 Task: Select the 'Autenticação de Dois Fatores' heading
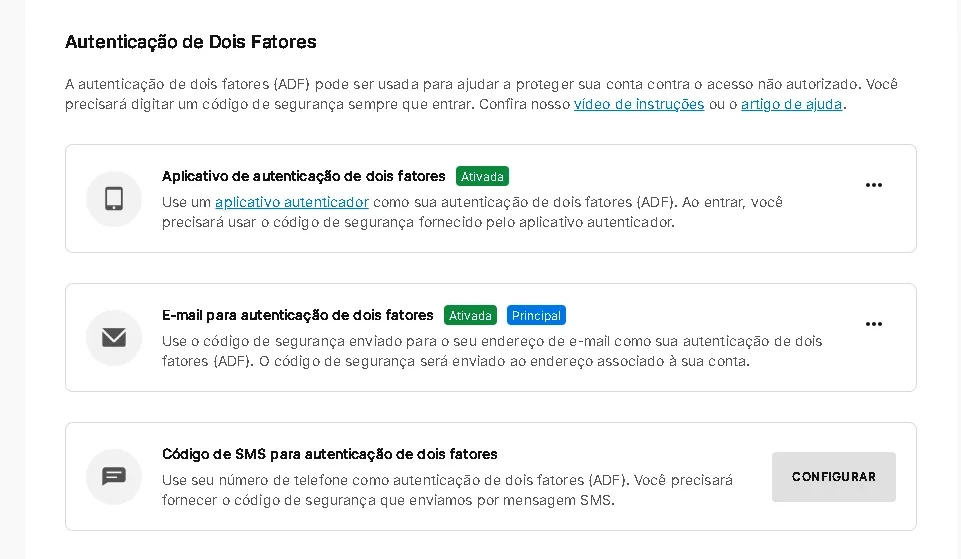coord(191,42)
